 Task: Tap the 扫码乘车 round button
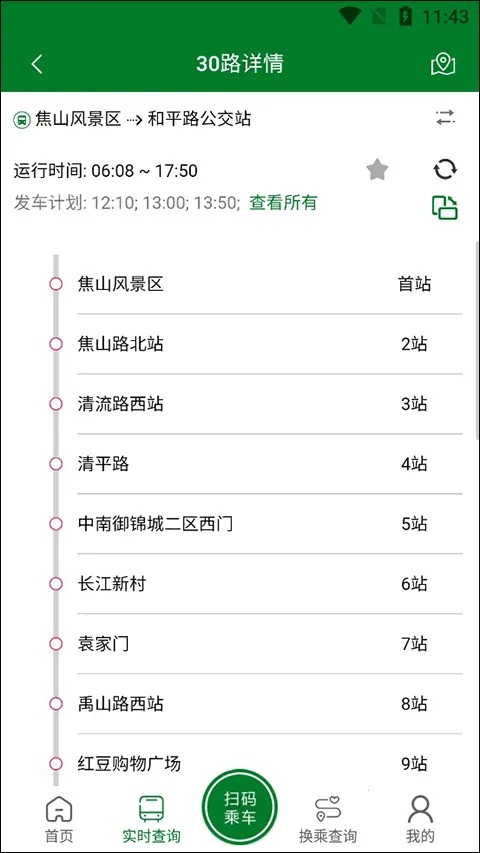pos(240,807)
